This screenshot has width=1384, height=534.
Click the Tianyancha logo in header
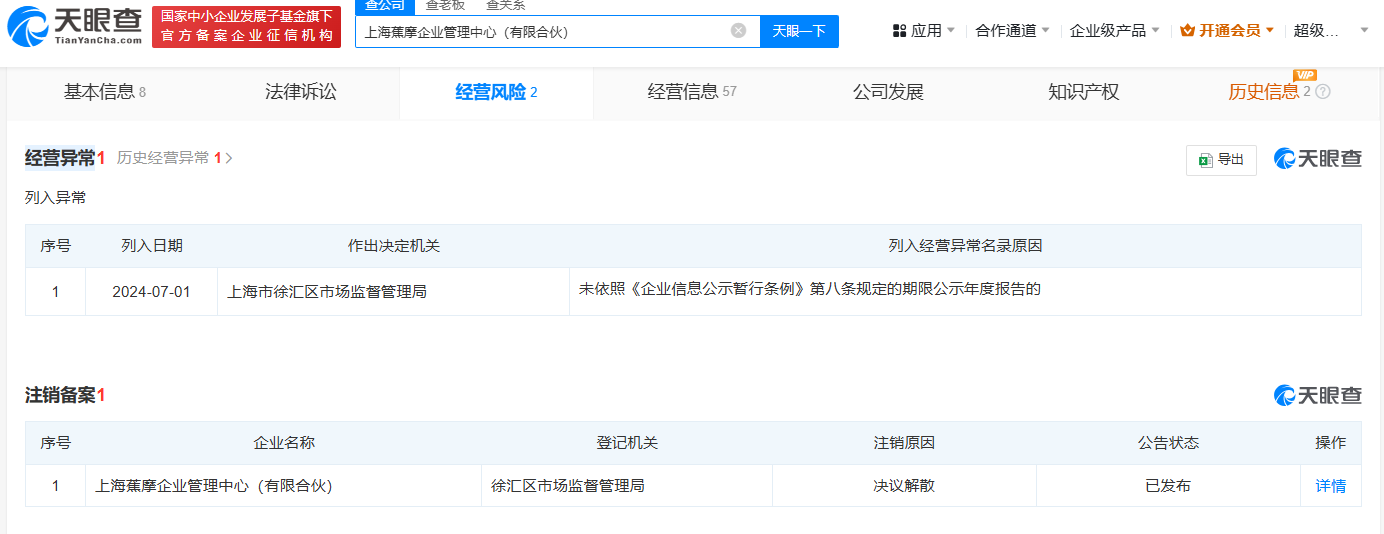point(74,27)
